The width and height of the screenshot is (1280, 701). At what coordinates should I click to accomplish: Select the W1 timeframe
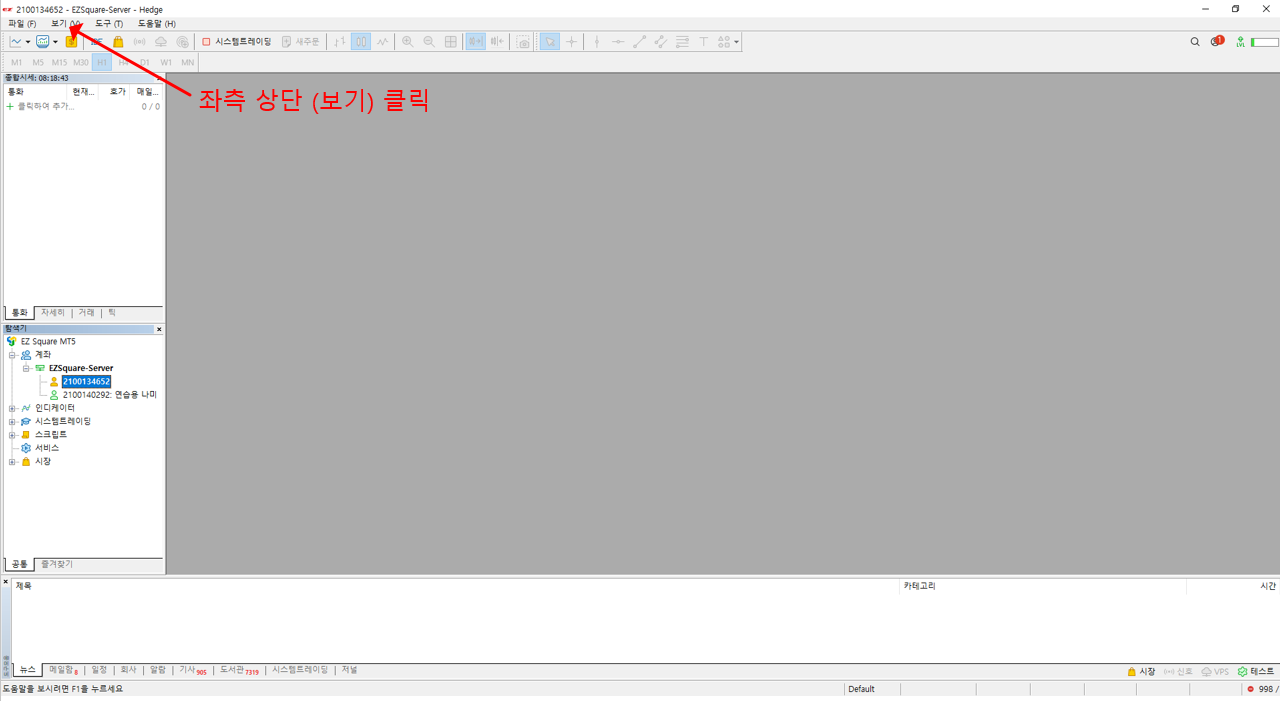click(166, 62)
